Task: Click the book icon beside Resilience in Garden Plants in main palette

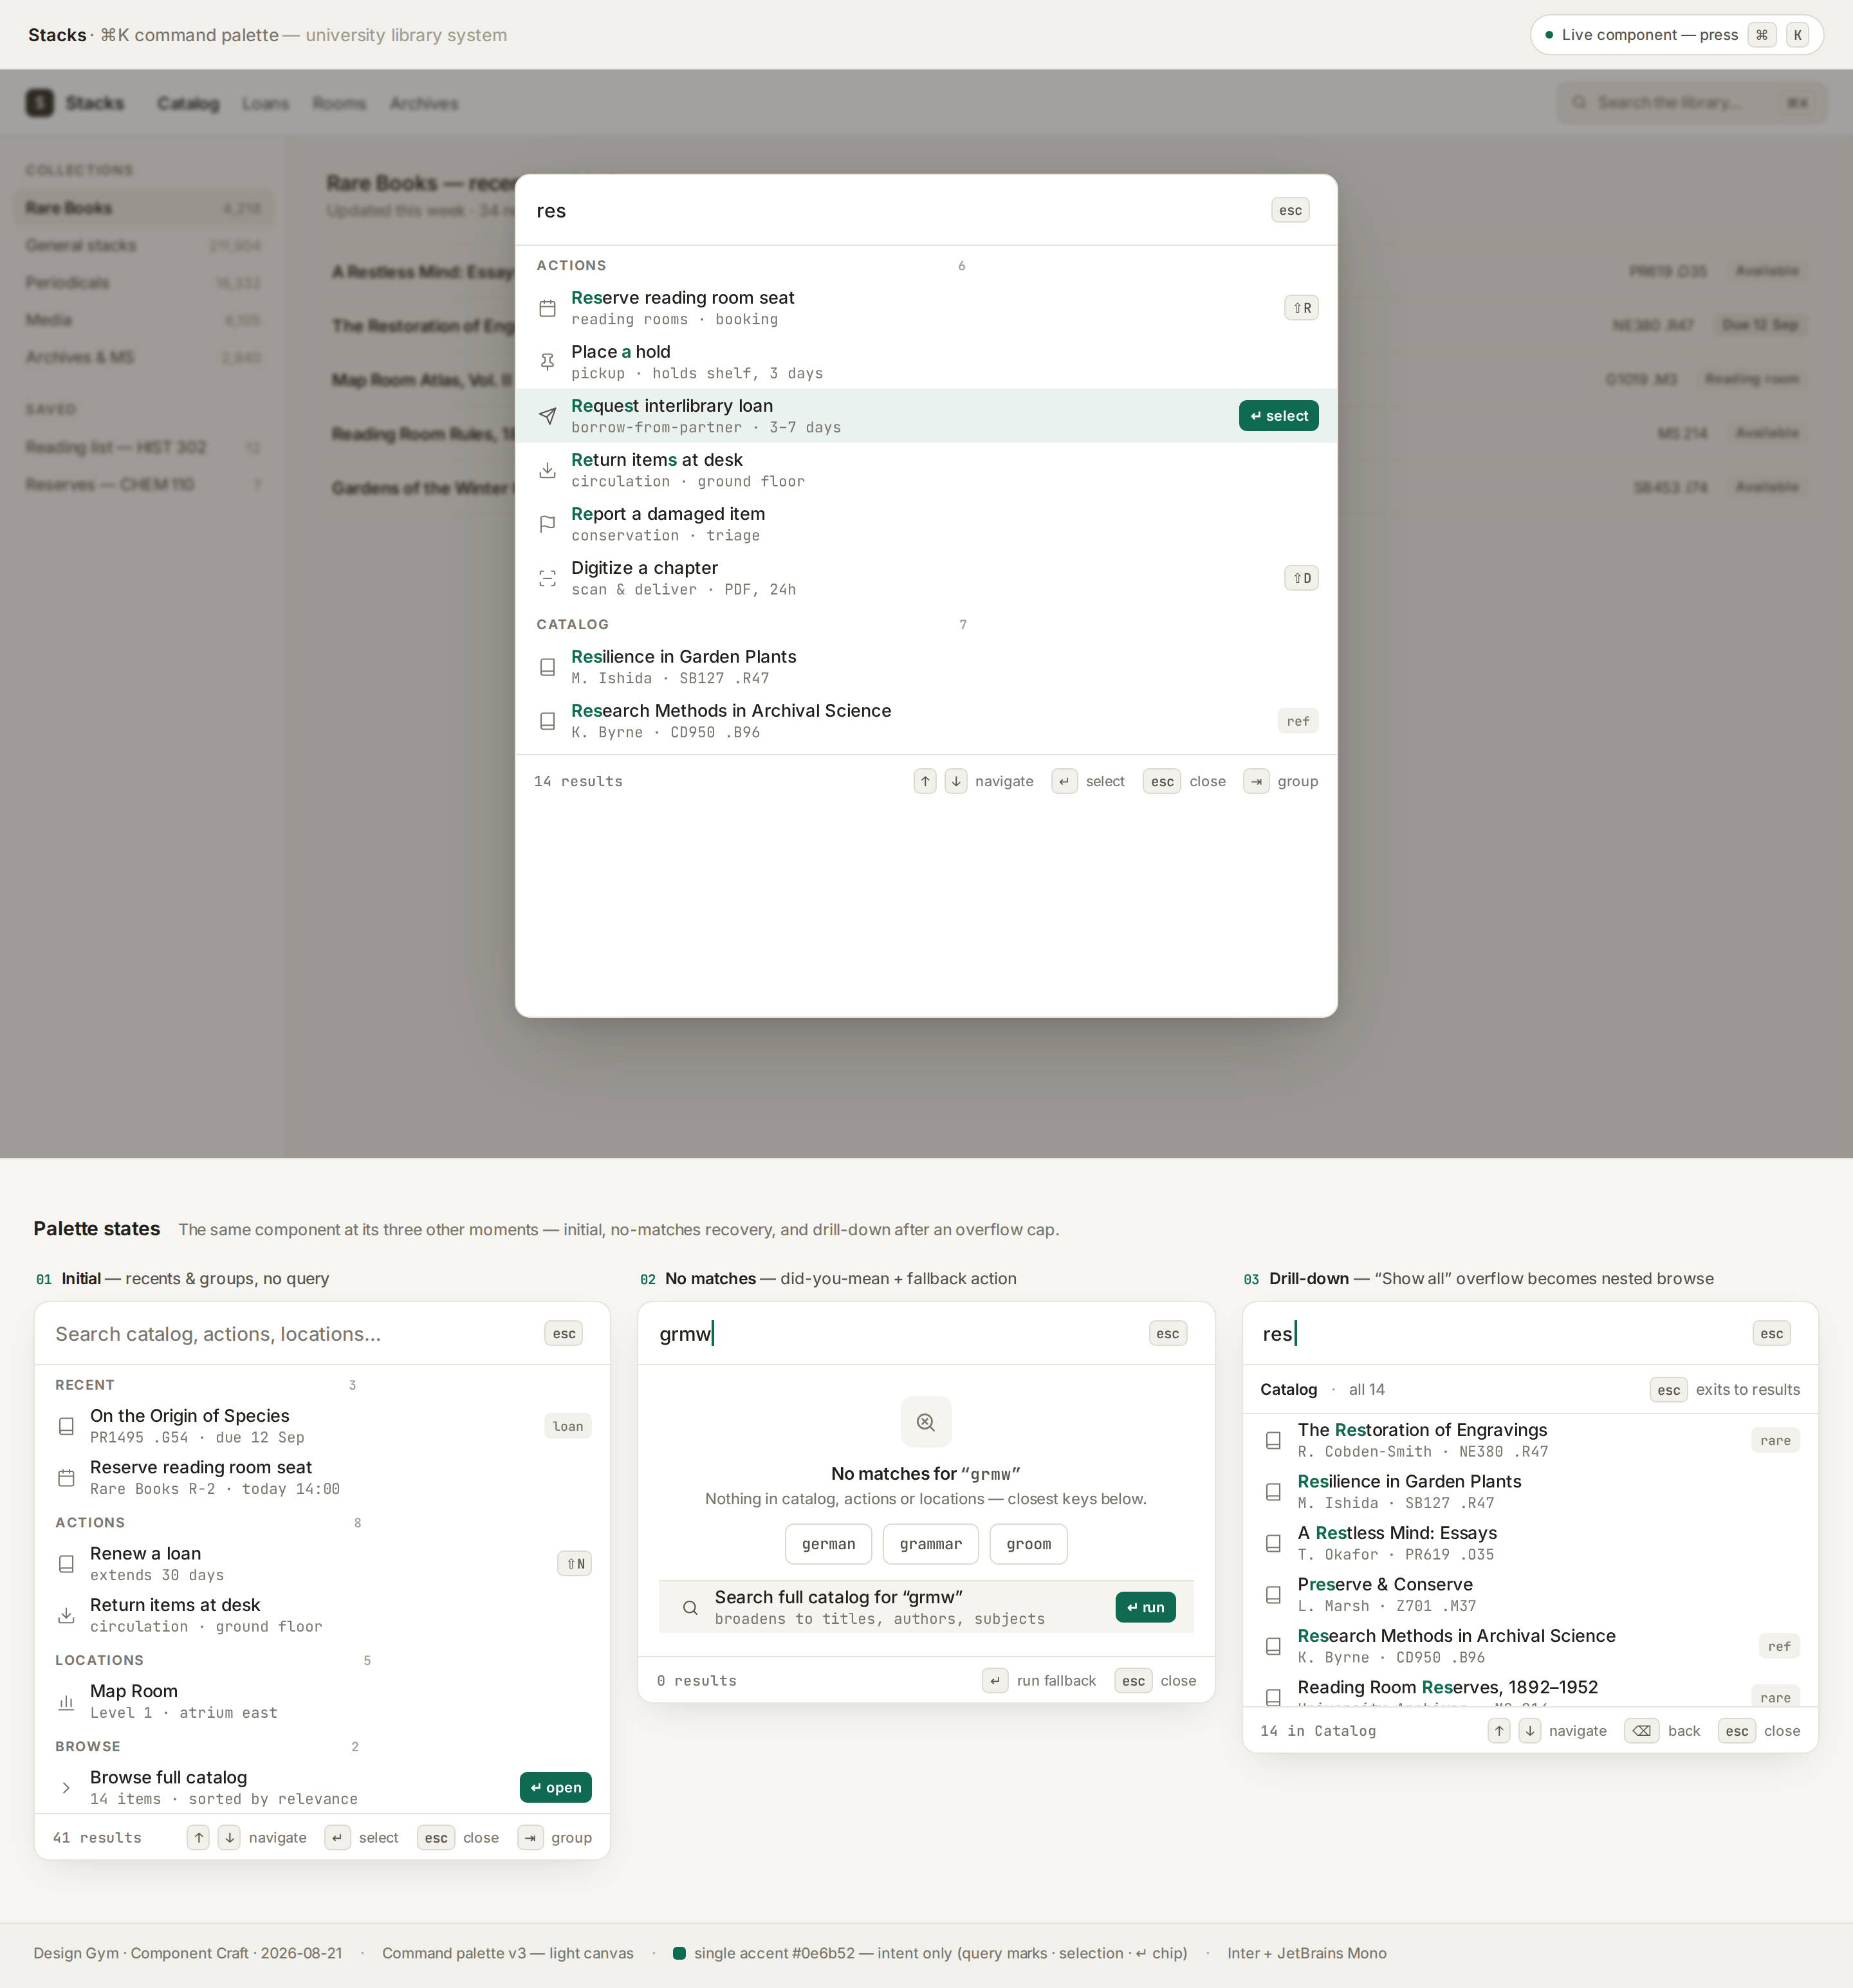Action: (547, 667)
